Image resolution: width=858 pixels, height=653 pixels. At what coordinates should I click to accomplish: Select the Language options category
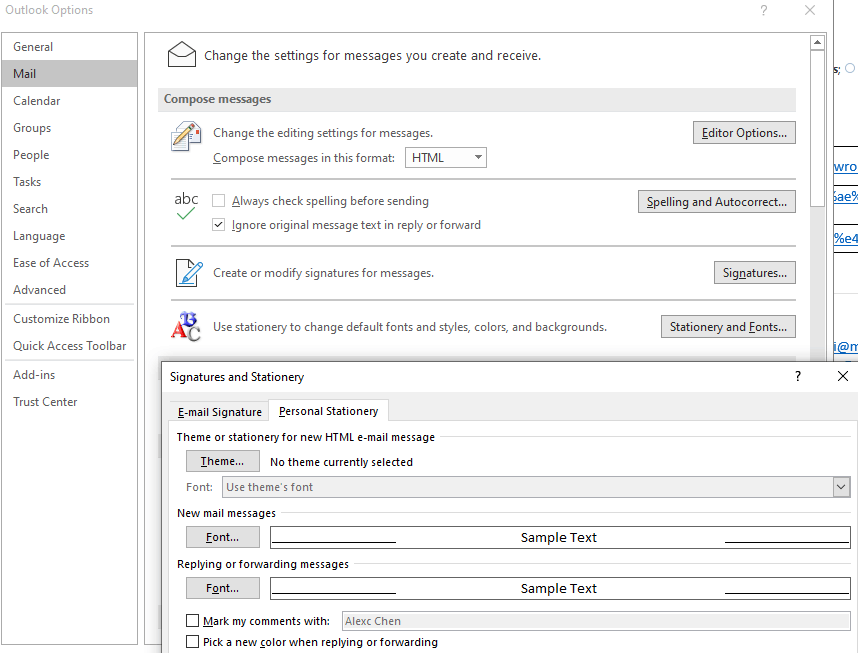click(x=69, y=236)
